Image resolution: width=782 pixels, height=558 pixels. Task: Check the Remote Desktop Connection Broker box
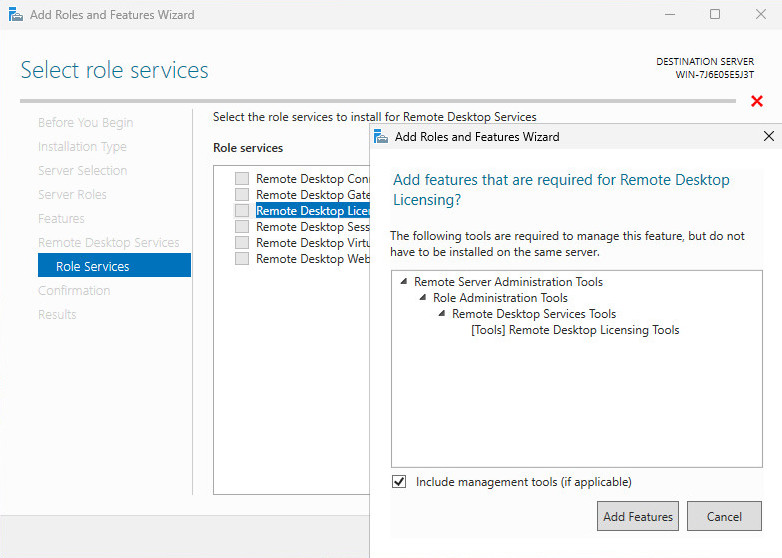242,179
